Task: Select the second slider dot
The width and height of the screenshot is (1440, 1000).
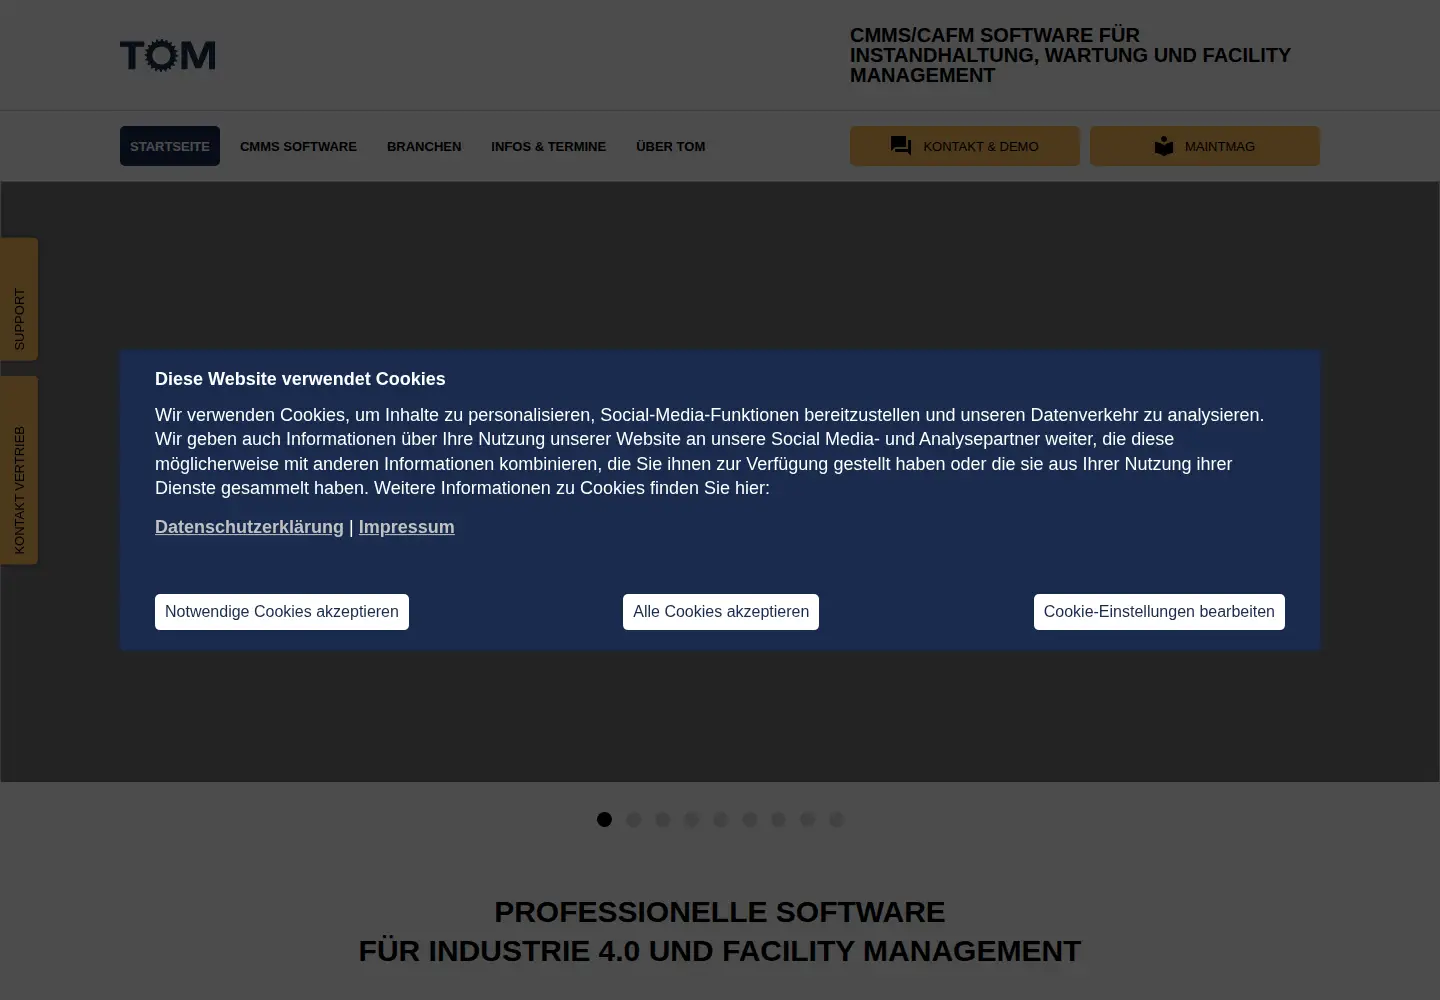Action: [633, 820]
